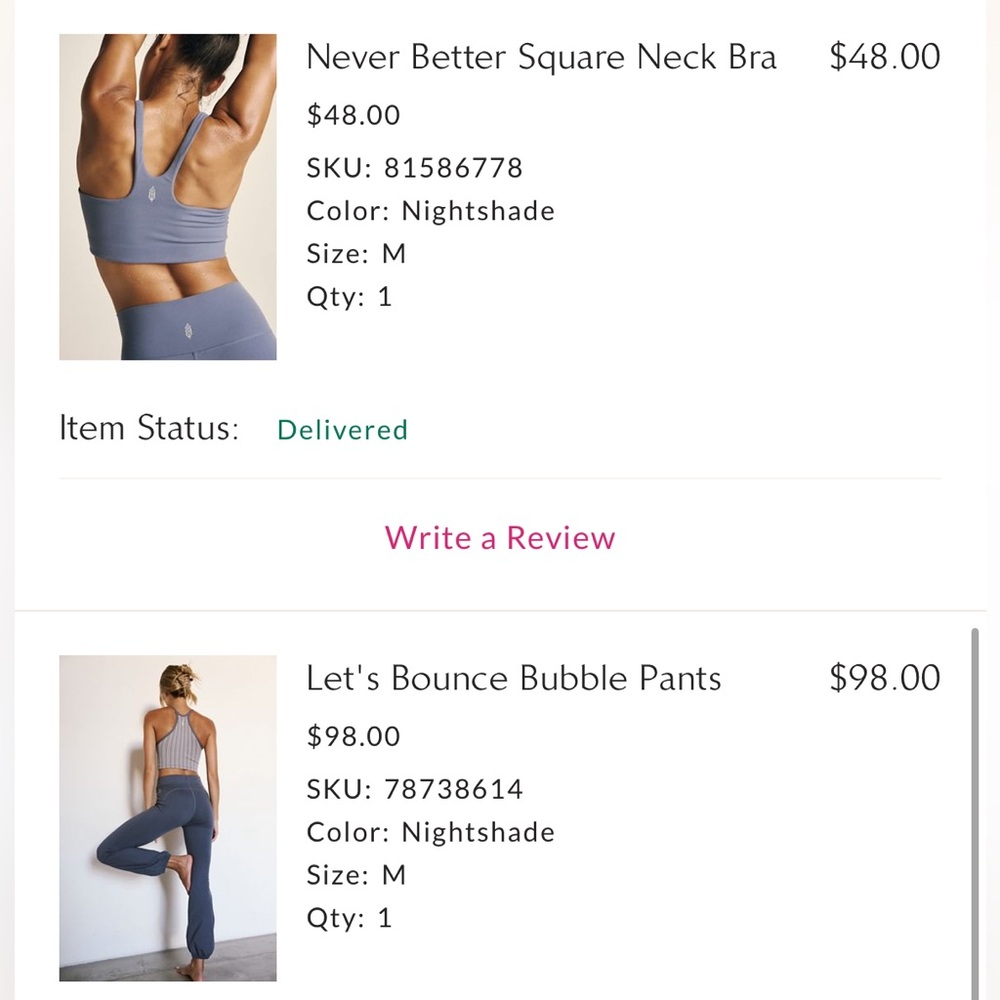Viewport: 1000px width, 1000px height.
Task: Open the Let's Bounce Bubble Pants thumbnail
Action: [168, 818]
